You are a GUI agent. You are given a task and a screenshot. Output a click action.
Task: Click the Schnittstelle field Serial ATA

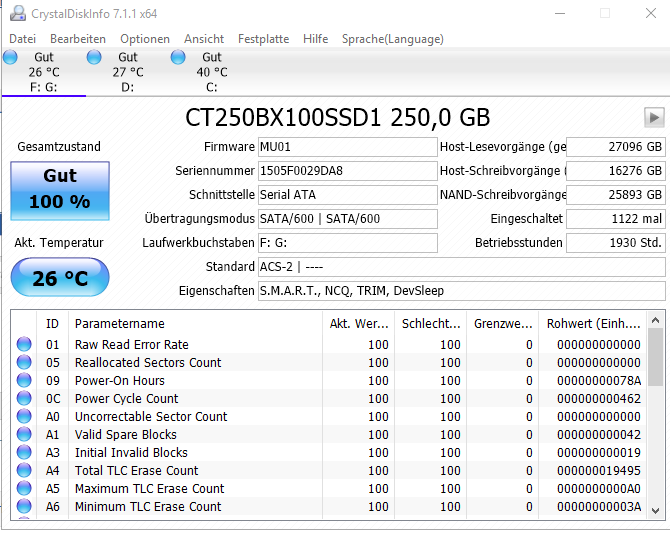point(348,195)
